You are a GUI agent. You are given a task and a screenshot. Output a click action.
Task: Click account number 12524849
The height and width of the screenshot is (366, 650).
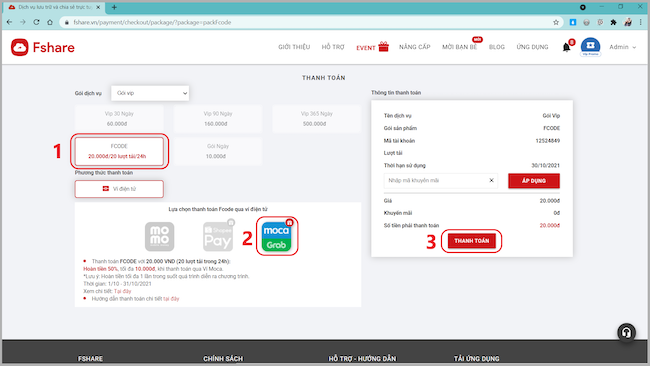pos(548,141)
